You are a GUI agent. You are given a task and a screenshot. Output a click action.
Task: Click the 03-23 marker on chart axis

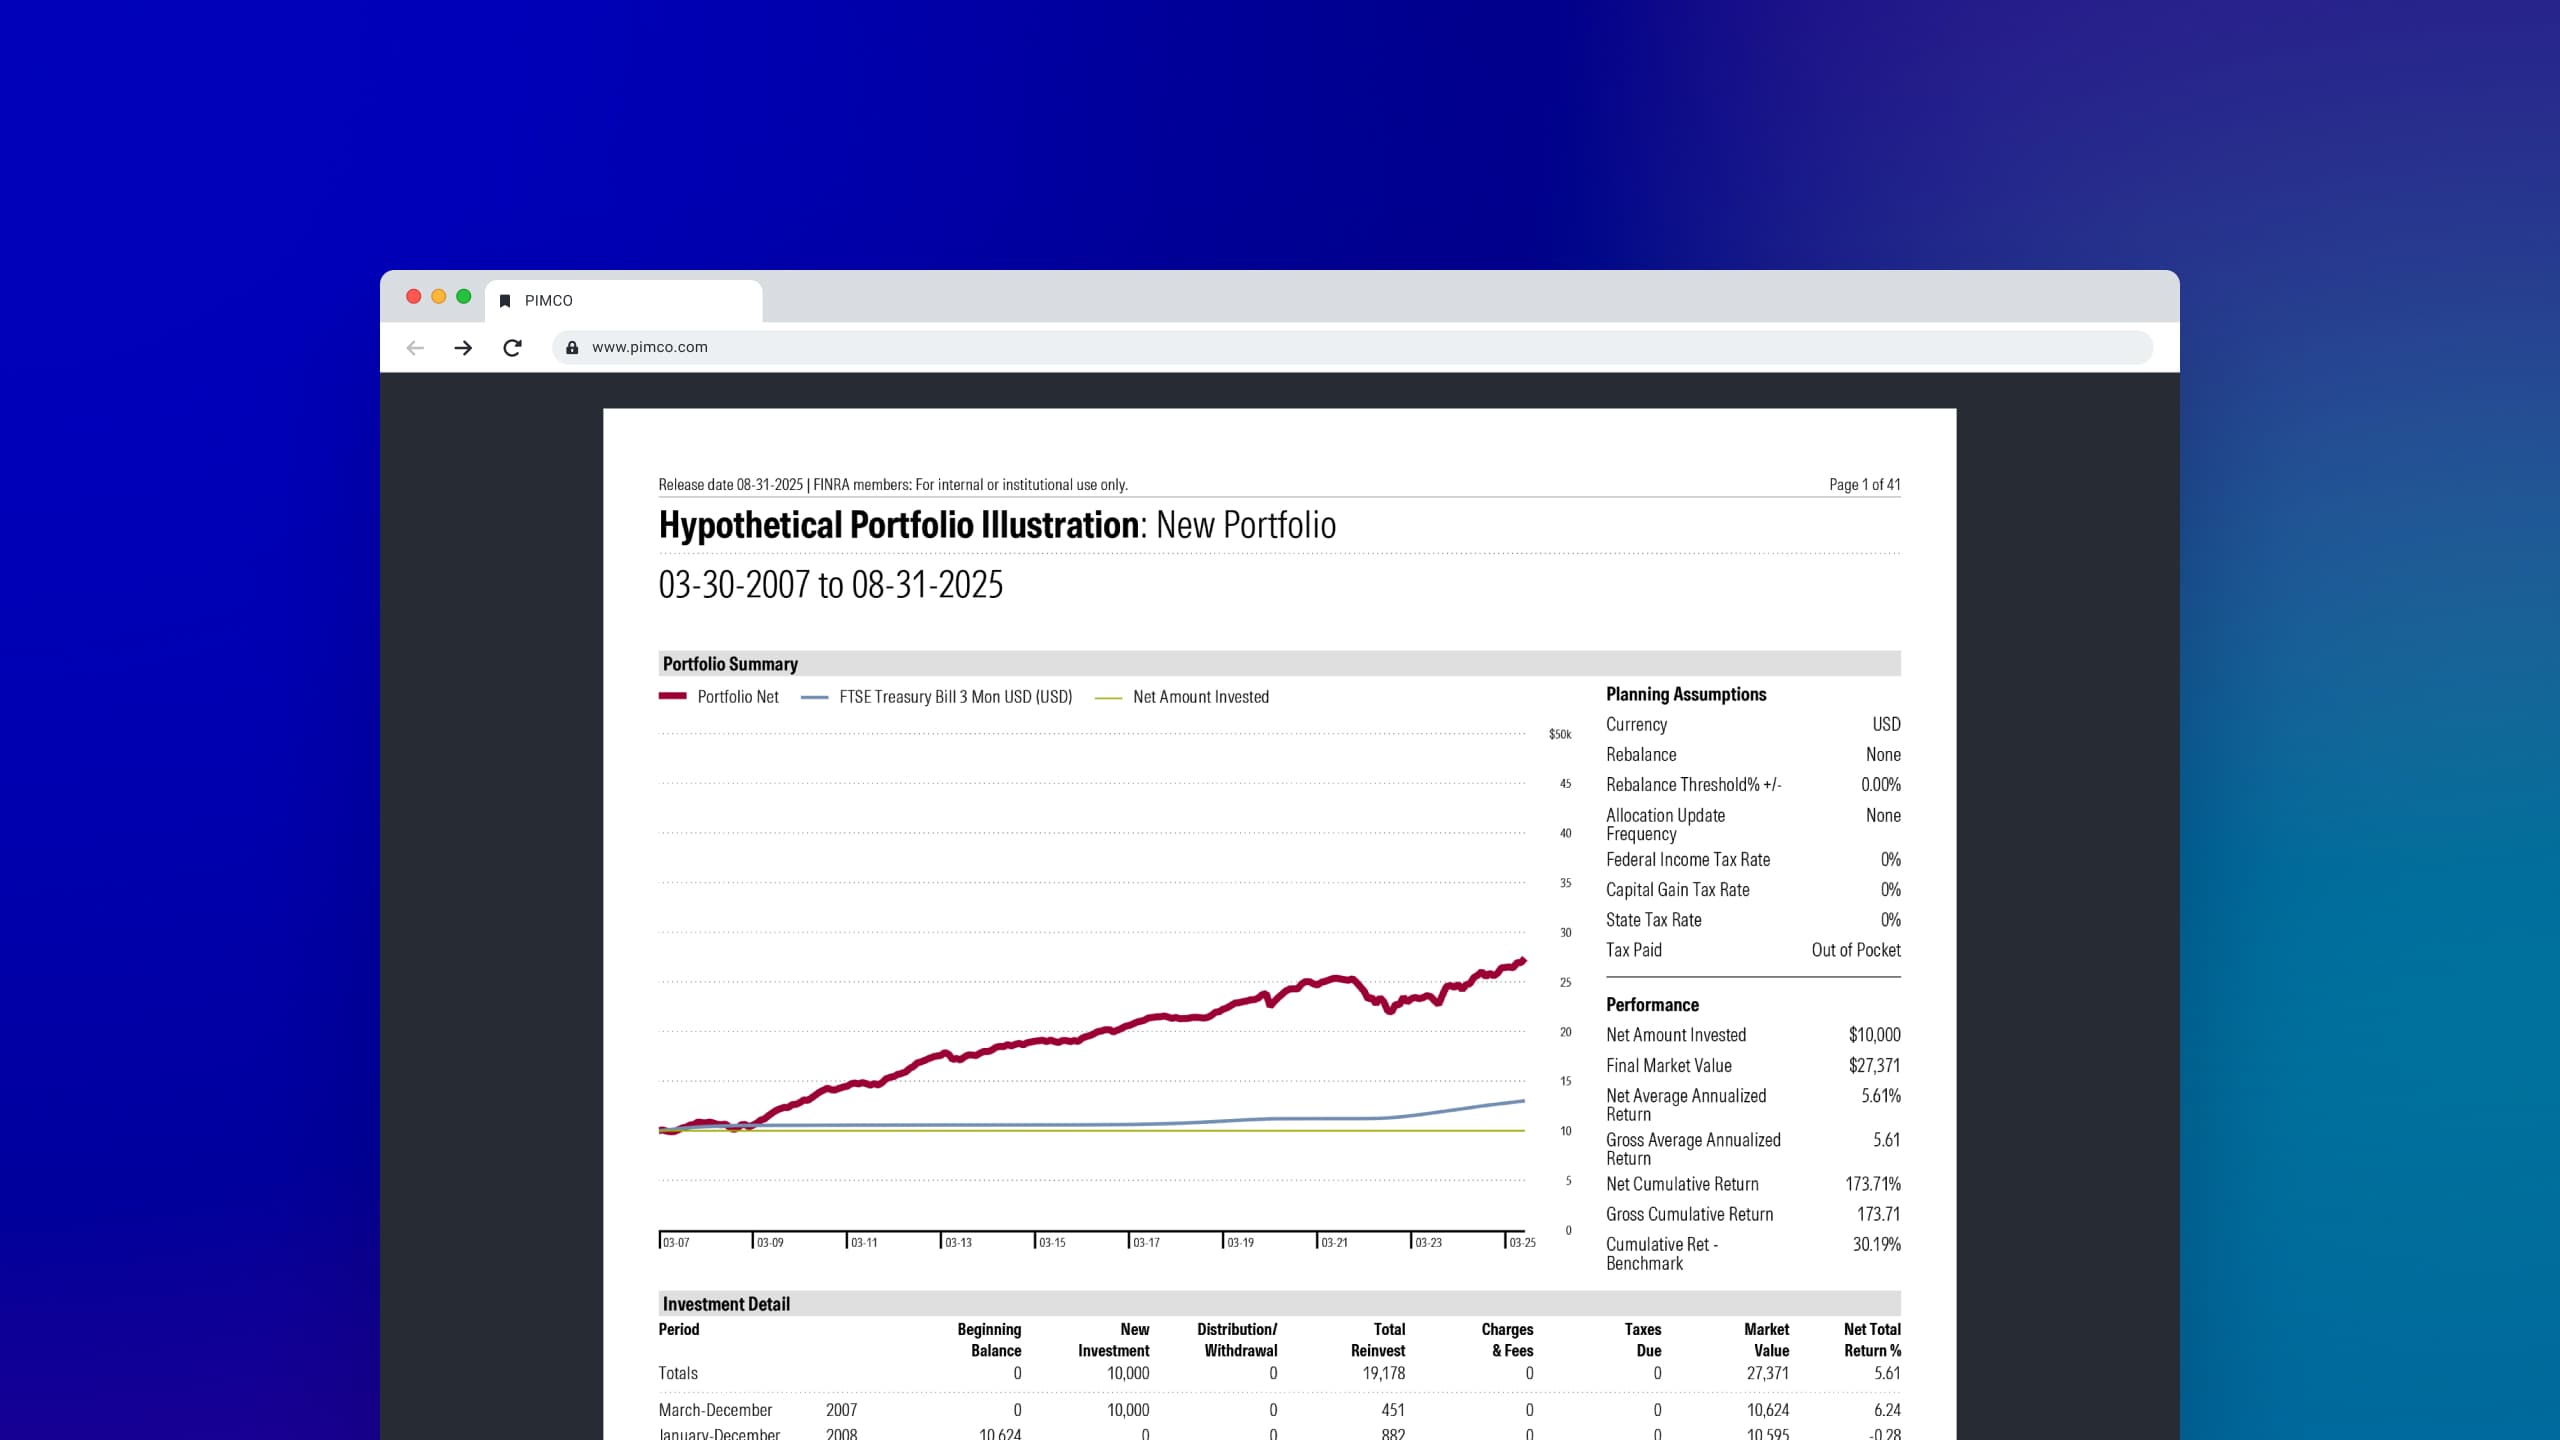point(1428,1243)
